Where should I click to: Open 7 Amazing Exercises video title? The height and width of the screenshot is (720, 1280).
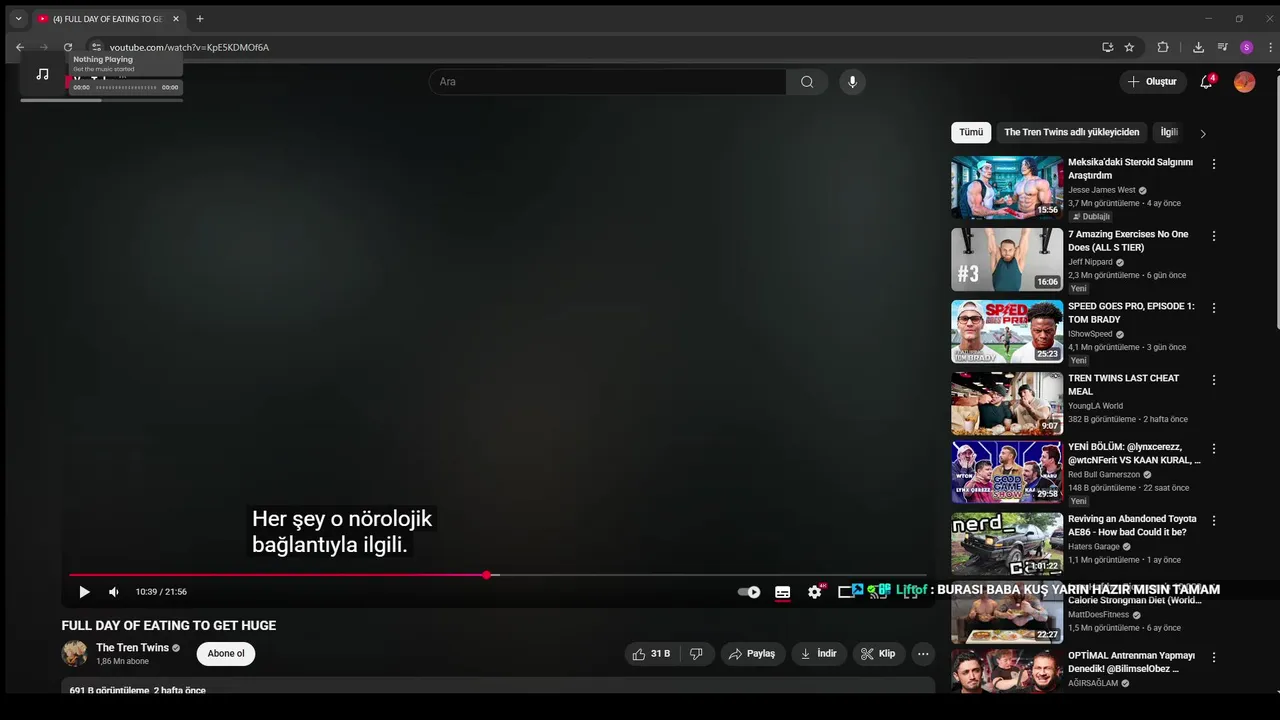click(x=1128, y=240)
